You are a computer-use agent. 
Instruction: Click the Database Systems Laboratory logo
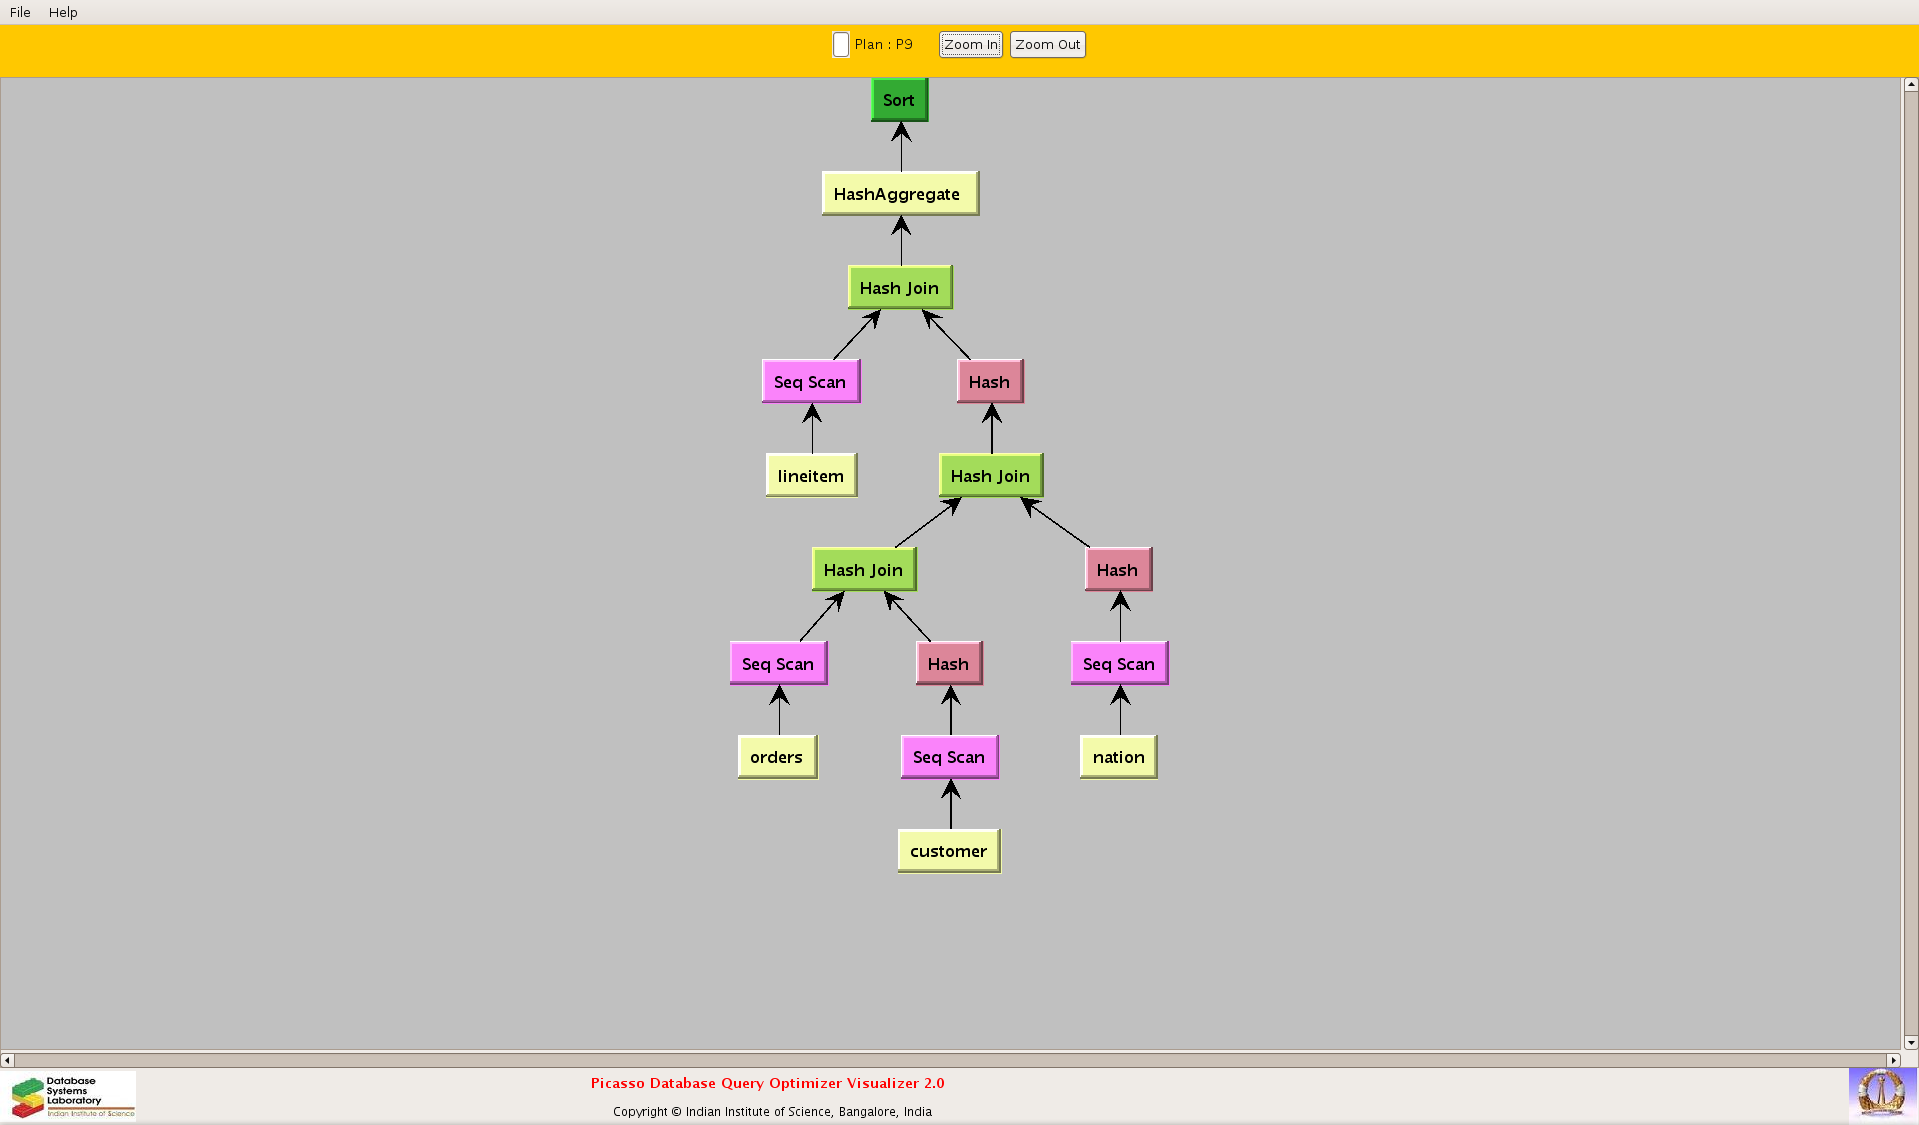[x=72, y=1096]
